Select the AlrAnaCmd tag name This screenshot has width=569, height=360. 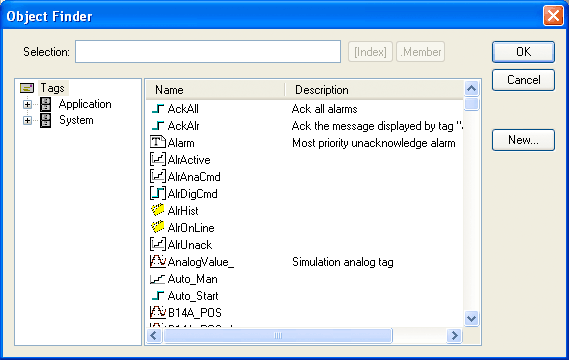194,177
